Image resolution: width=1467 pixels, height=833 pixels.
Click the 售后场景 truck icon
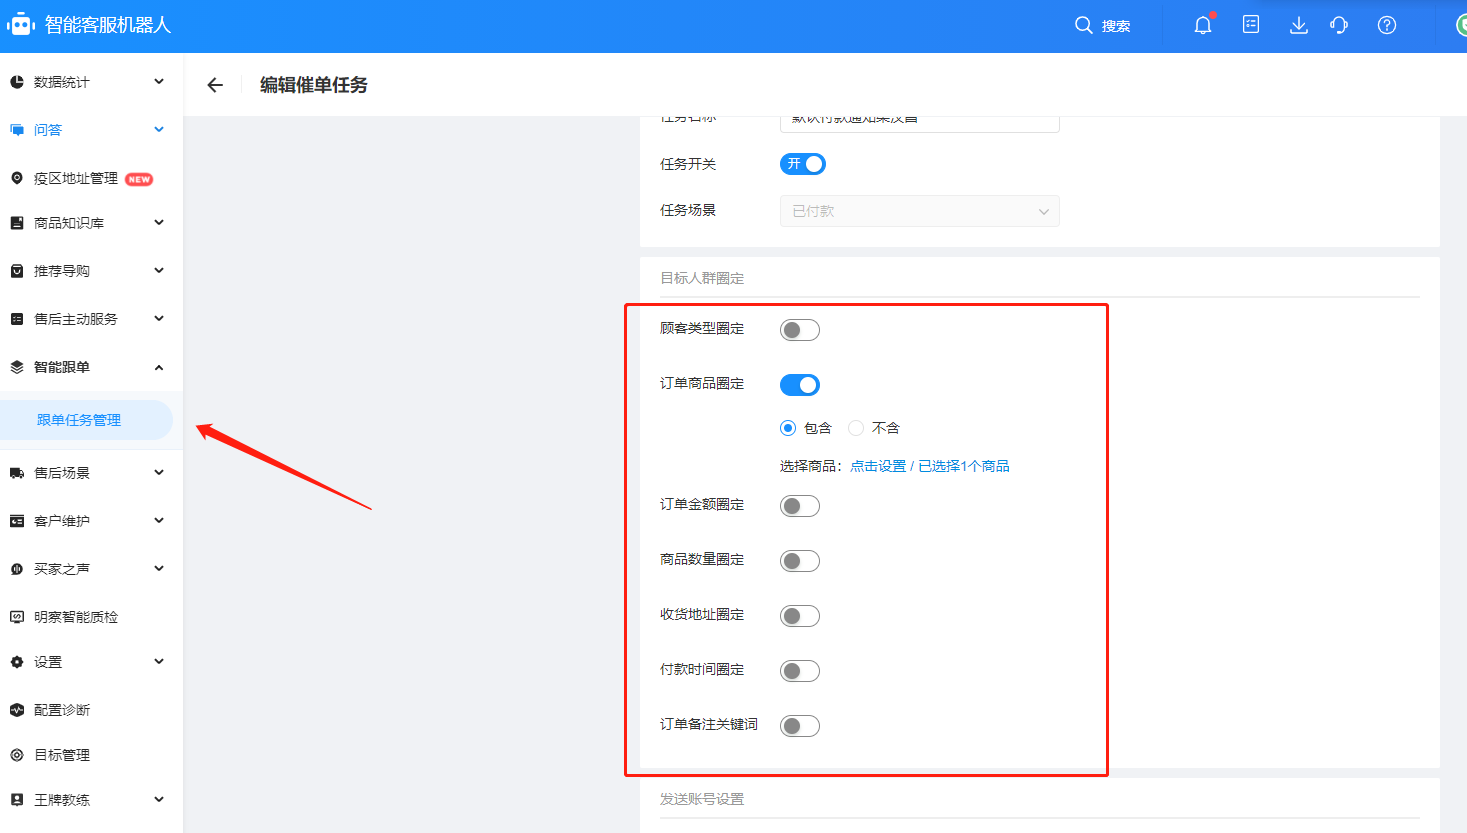(17, 473)
